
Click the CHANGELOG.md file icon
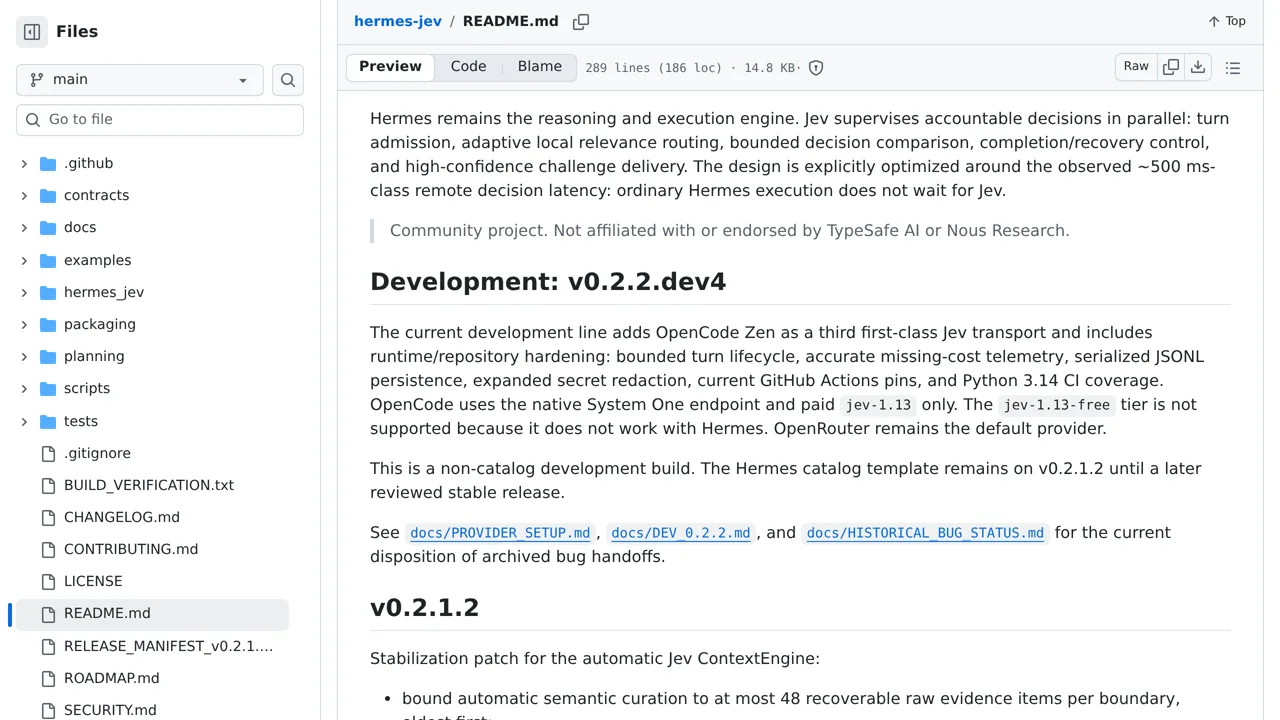tap(48, 517)
